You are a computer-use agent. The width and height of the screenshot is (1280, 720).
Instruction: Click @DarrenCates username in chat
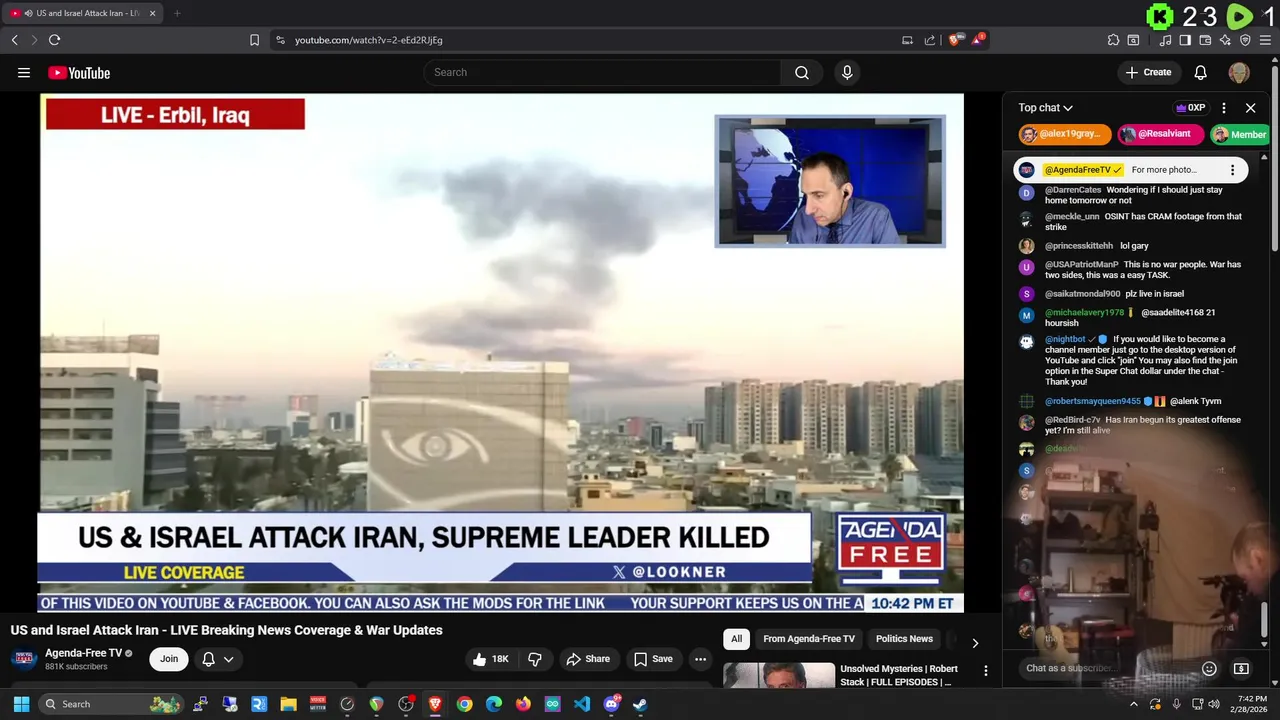[1073, 190]
